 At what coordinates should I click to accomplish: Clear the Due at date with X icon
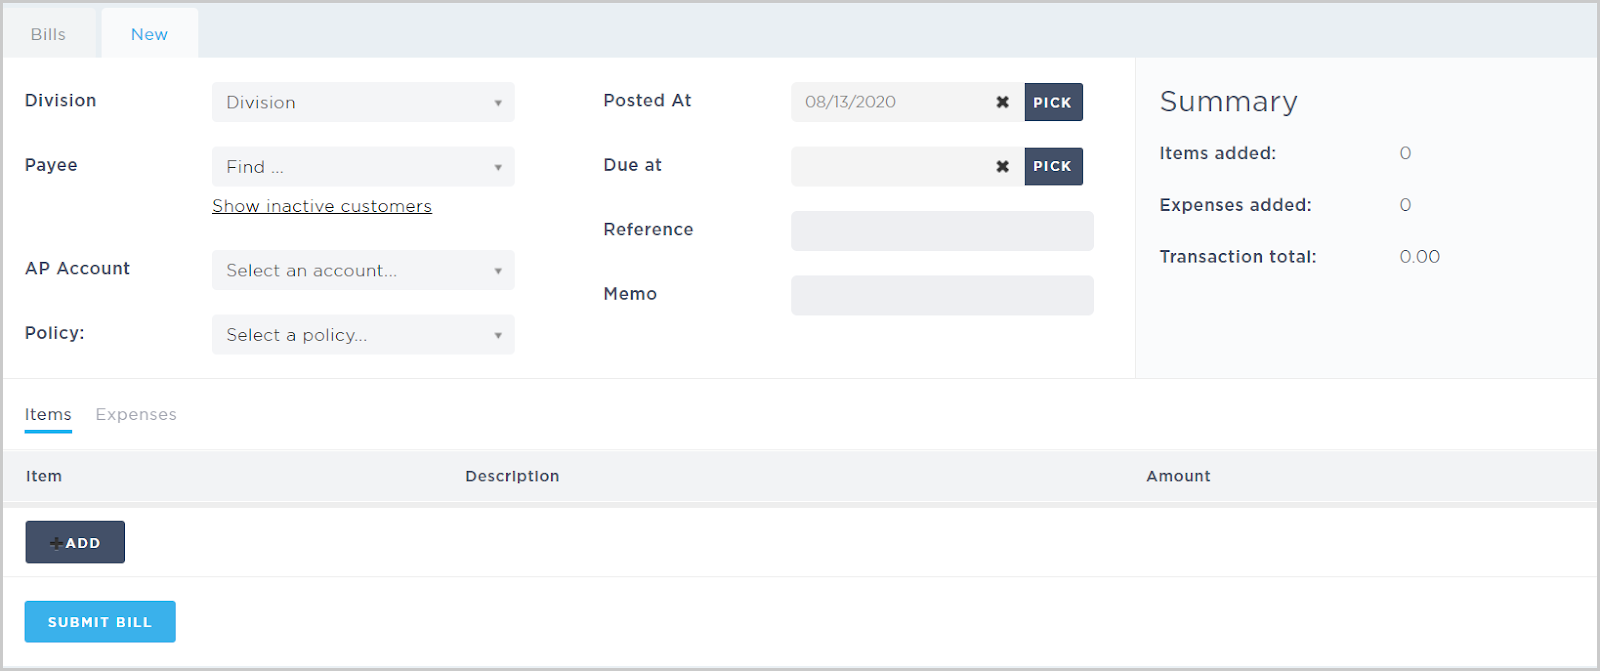point(1002,166)
